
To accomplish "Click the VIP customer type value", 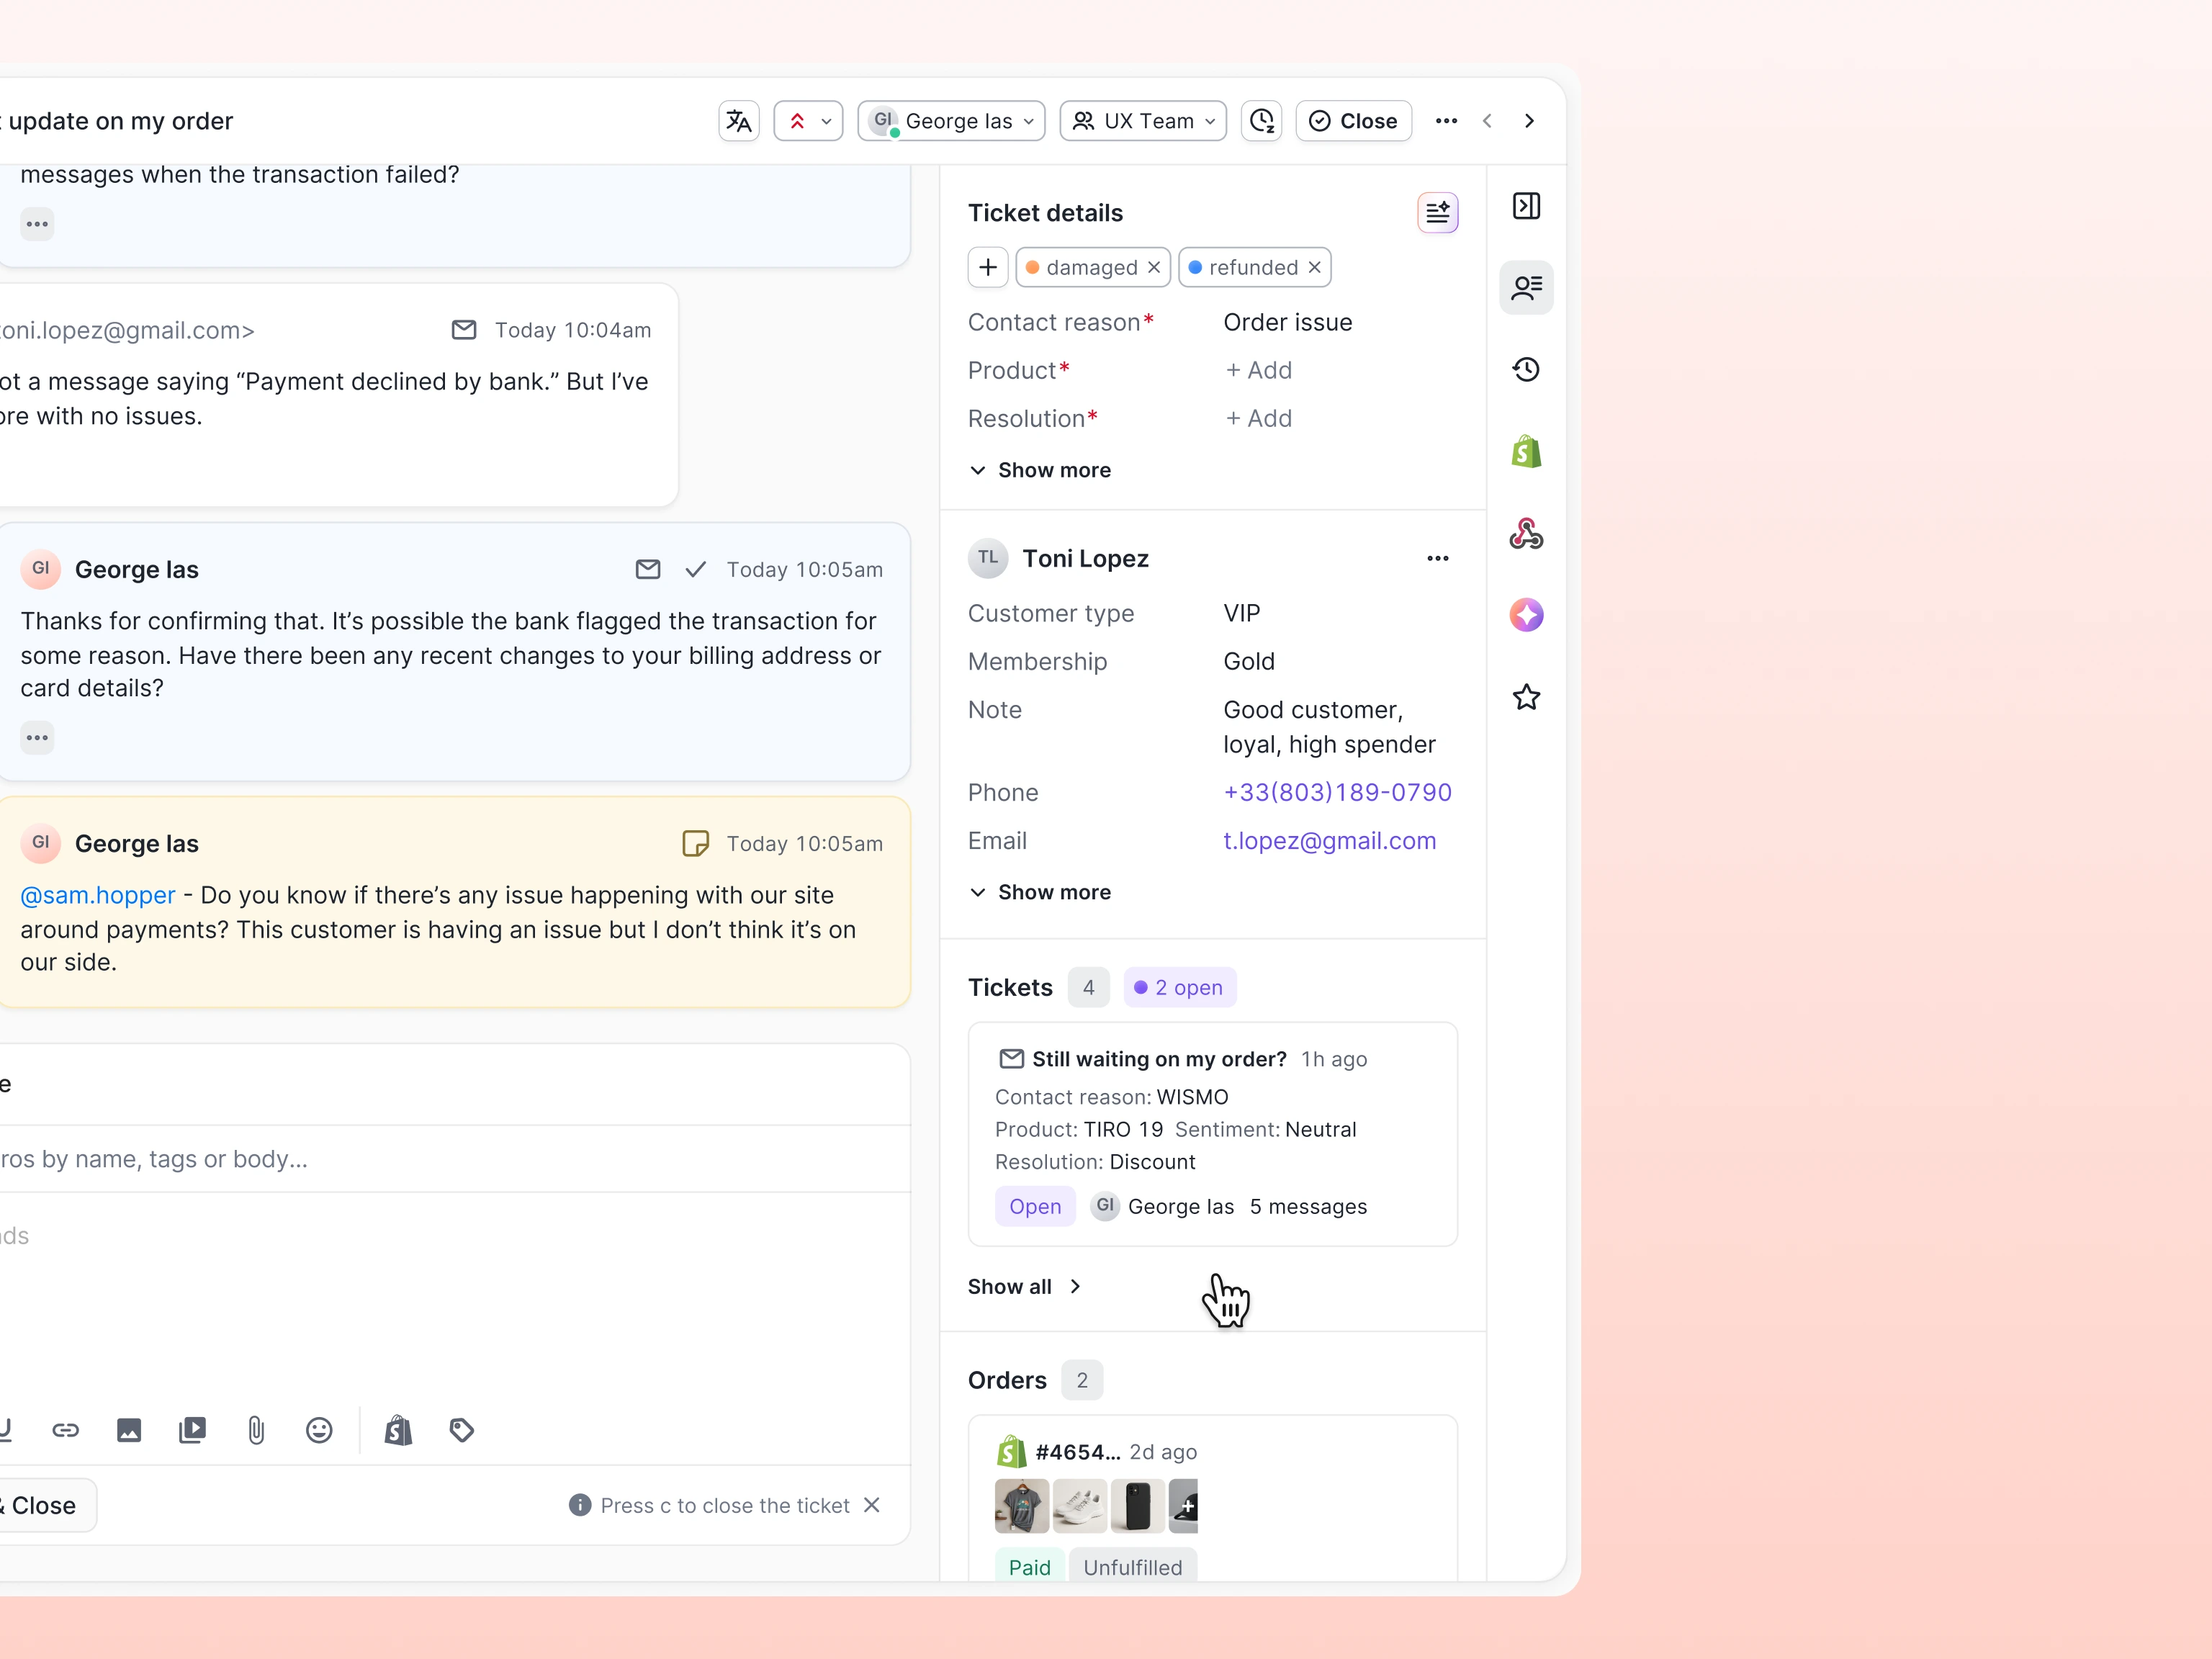I will tap(1242, 613).
